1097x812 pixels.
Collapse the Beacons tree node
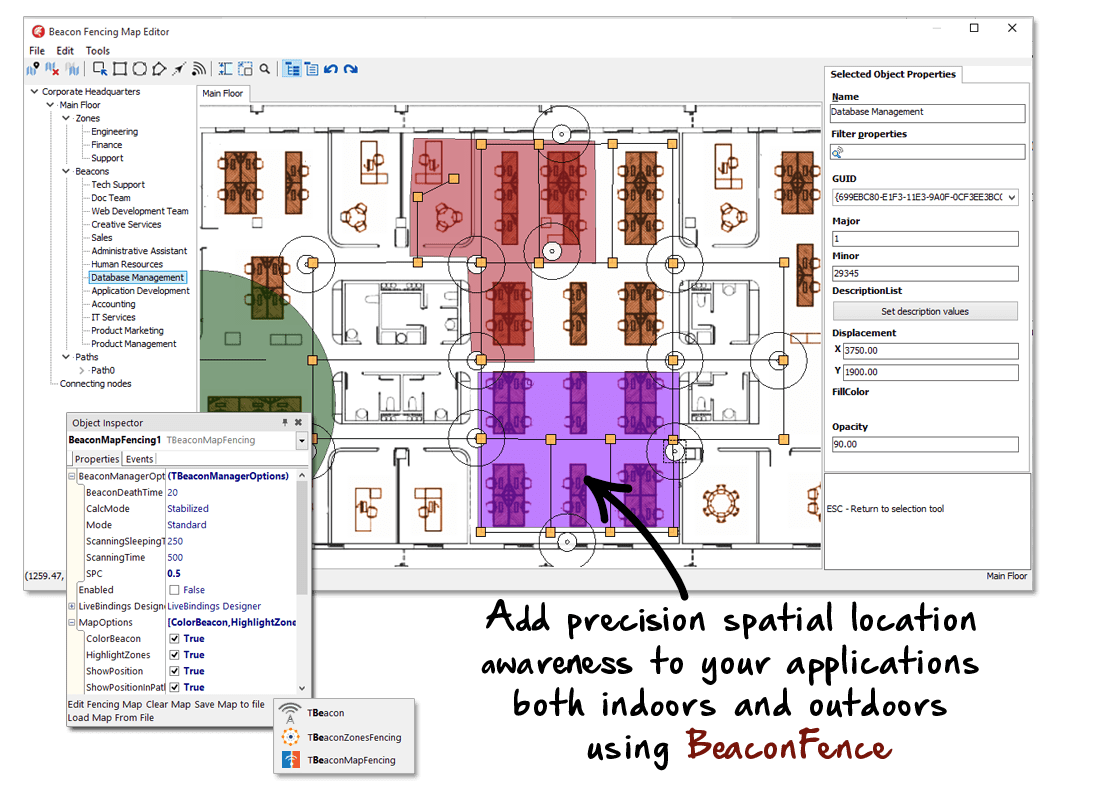point(66,171)
